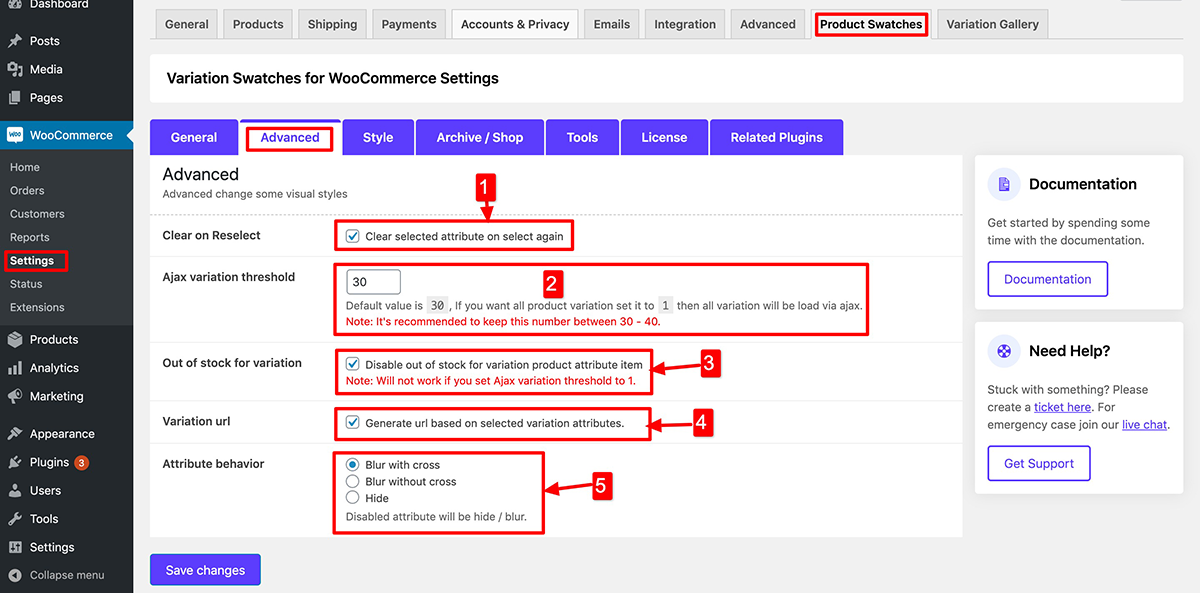Open the Variation Gallery tab

[992, 24]
